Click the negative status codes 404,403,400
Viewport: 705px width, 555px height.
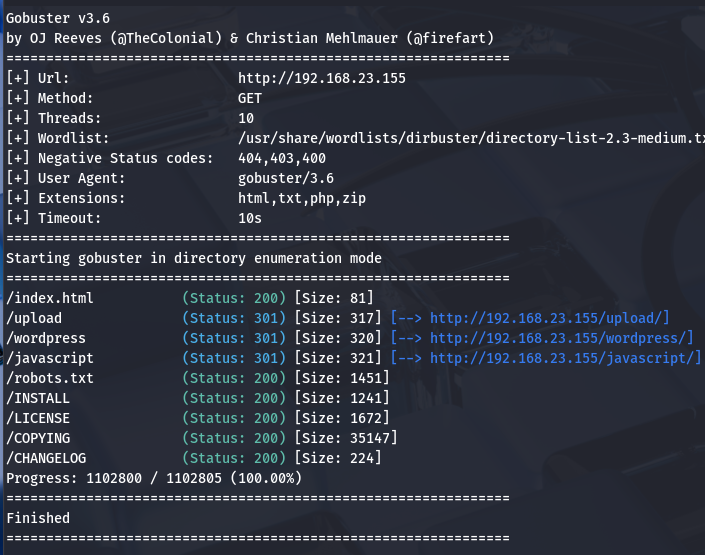281,158
